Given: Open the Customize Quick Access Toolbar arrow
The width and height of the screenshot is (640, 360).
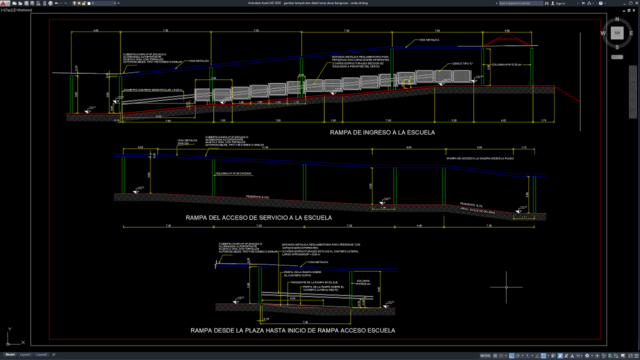Looking at the screenshot, I should click(x=118, y=3).
